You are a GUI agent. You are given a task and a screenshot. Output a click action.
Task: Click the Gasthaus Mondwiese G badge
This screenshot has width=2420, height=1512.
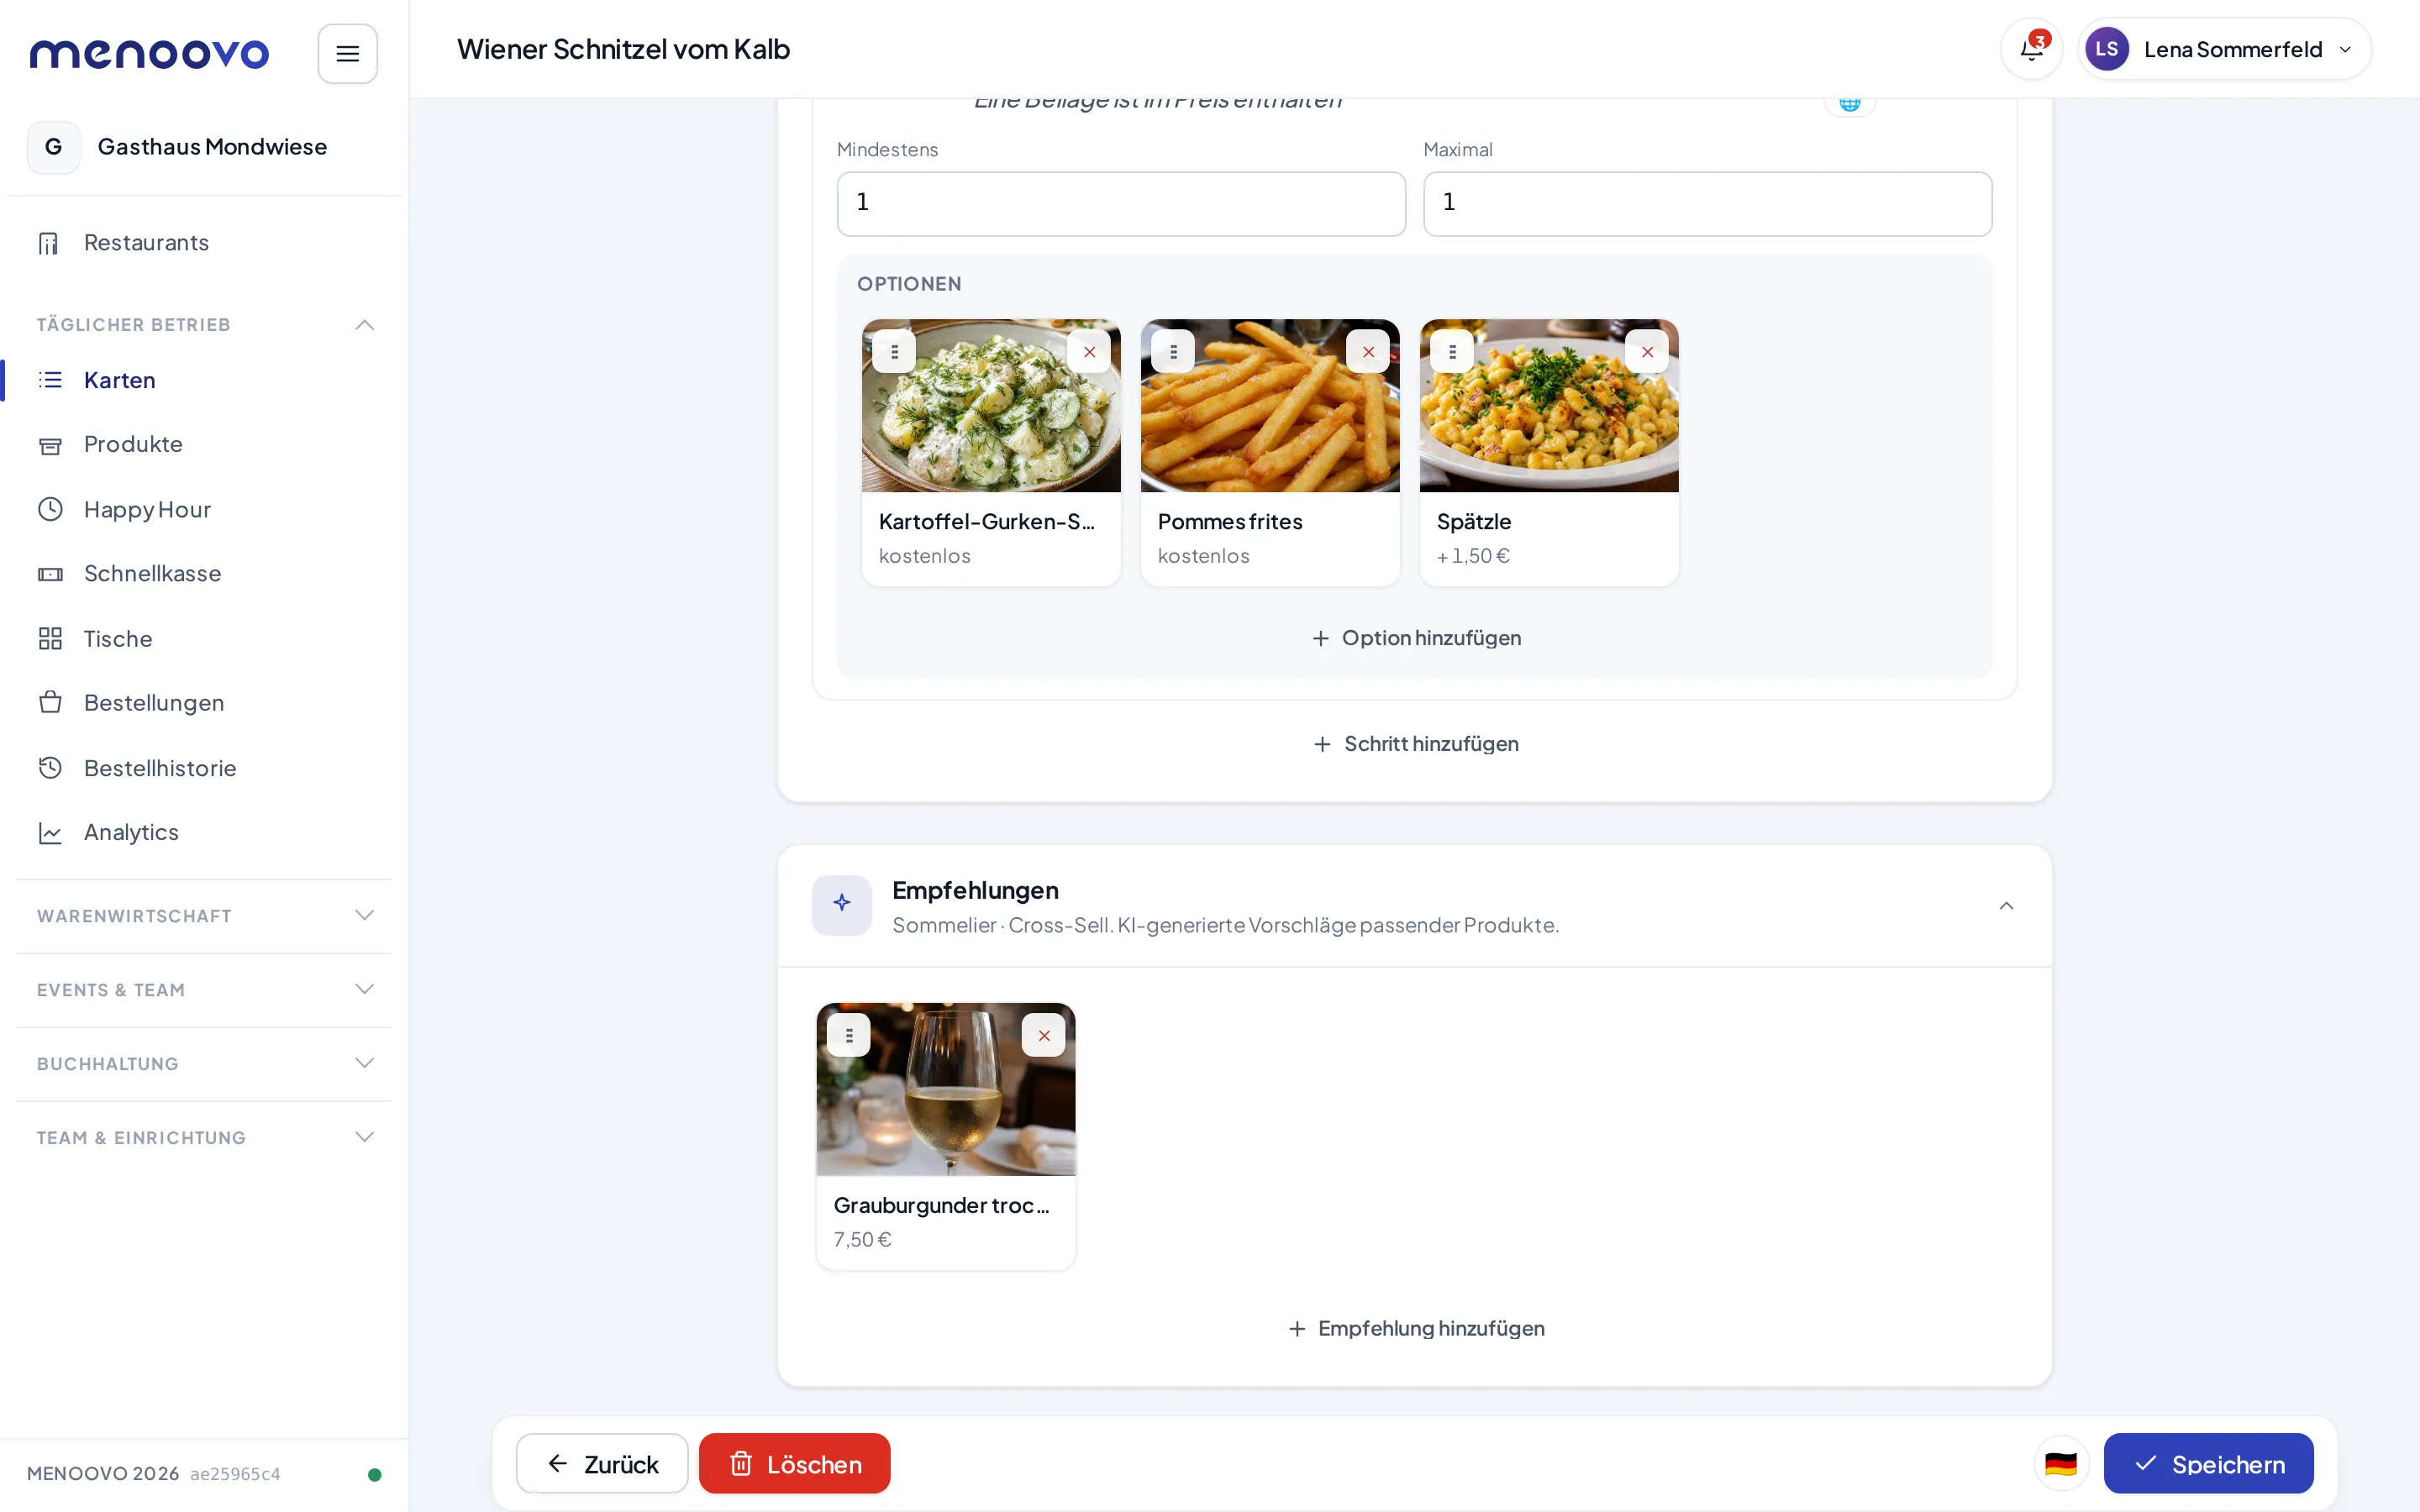[x=53, y=147]
